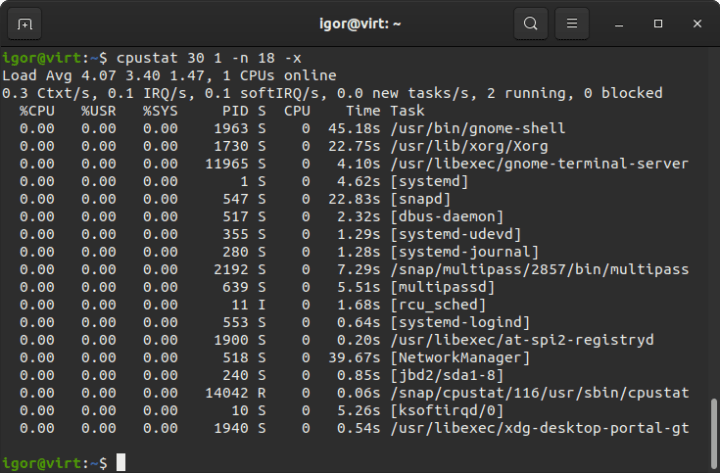720x473 pixels.
Task: Click the [ksoftirqd/0] task entry
Action: click(x=447, y=411)
